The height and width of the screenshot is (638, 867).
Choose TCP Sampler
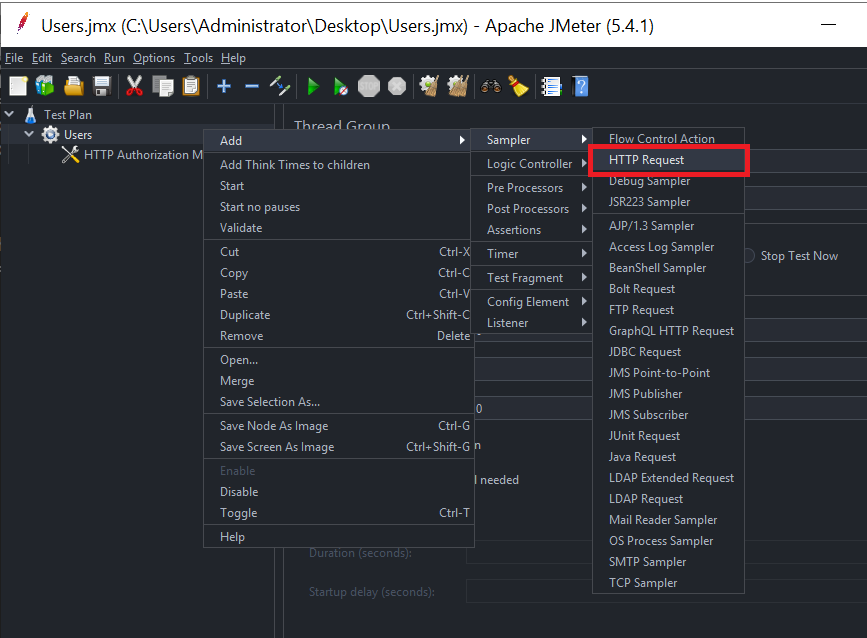coord(668,583)
